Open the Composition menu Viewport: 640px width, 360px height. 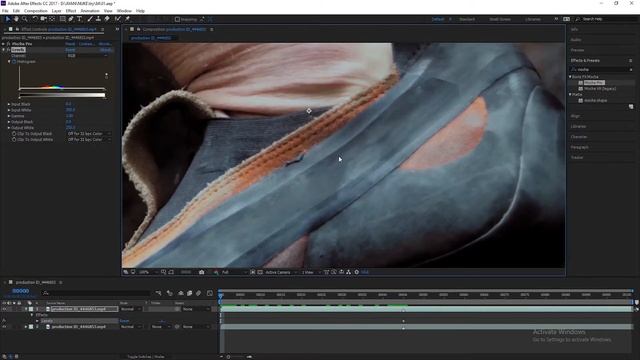[x=36, y=11]
